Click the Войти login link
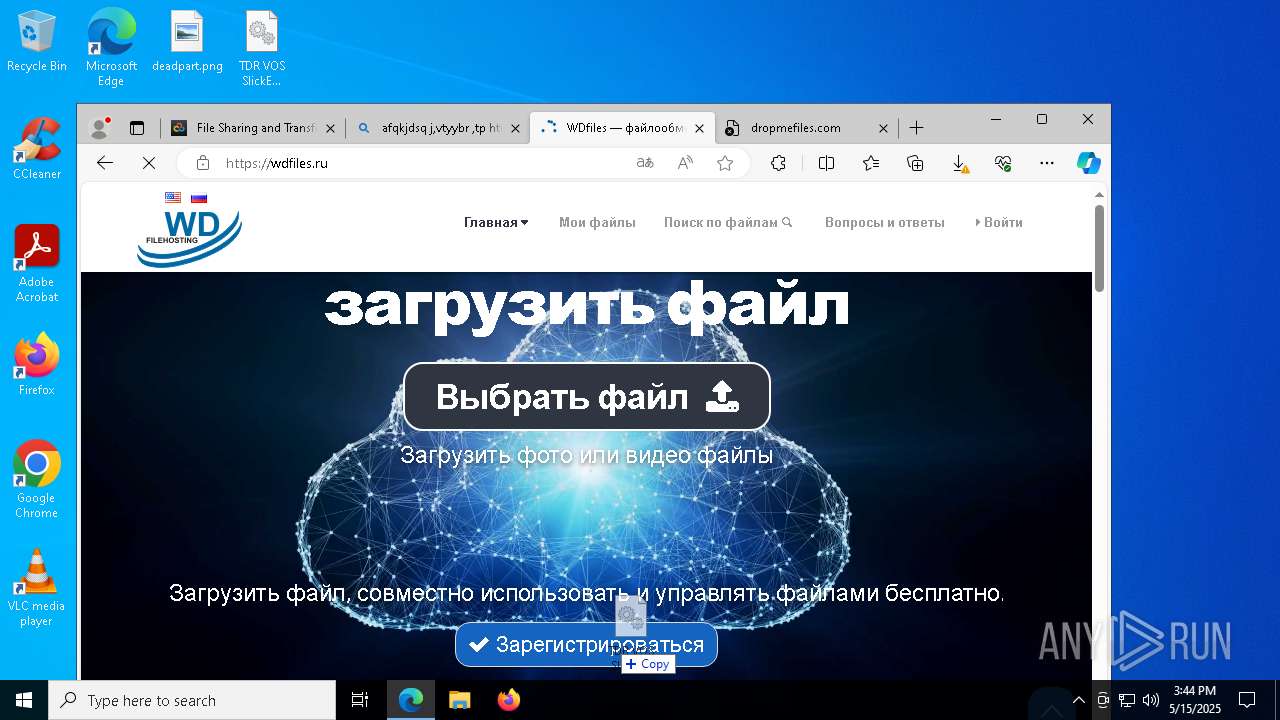Screen dimensions: 1280x720 (999, 222)
